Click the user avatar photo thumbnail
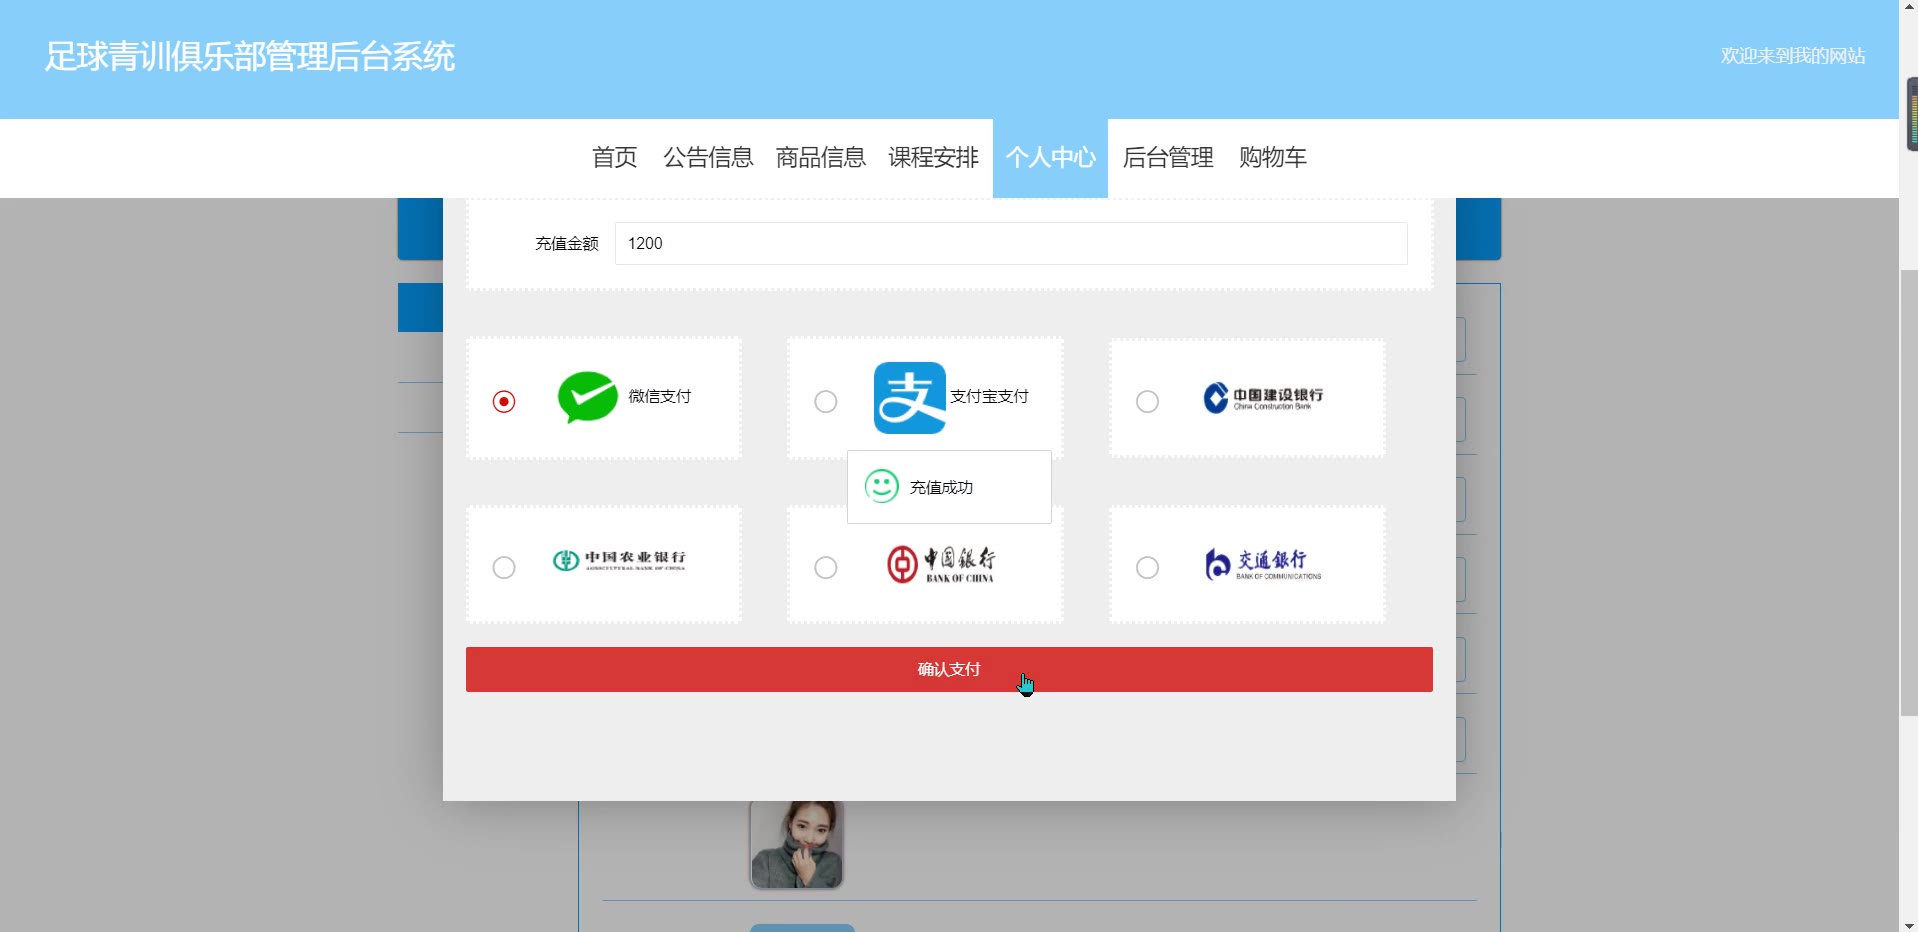The height and width of the screenshot is (932, 1918). (x=797, y=844)
